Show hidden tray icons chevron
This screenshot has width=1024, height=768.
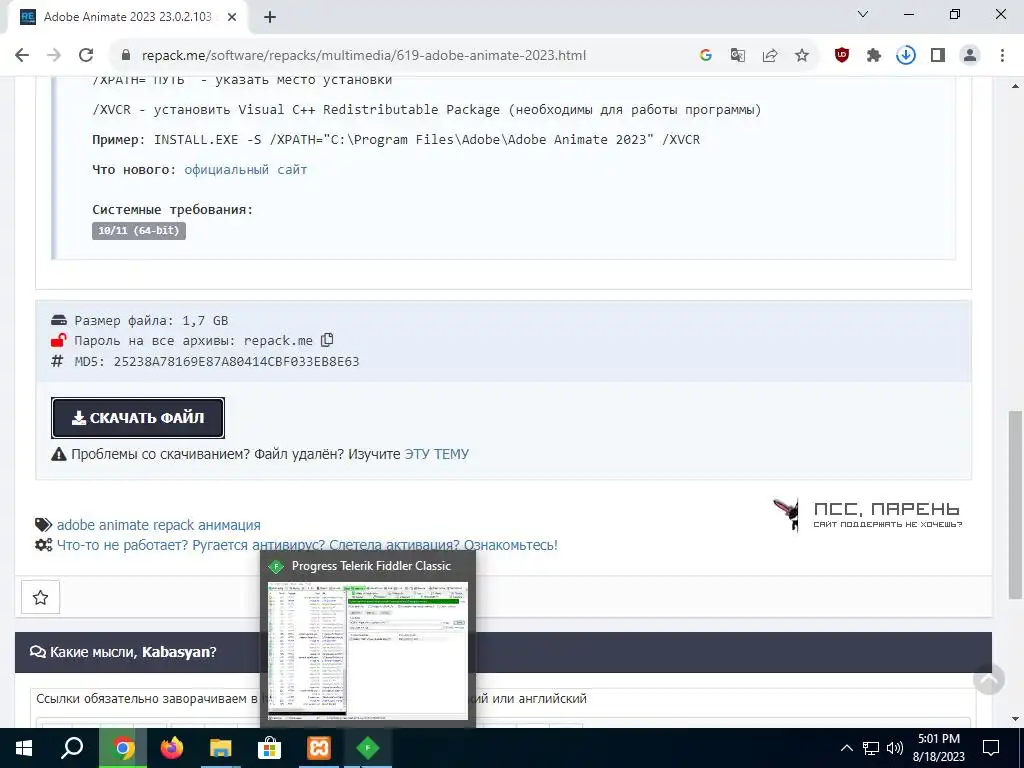point(846,748)
